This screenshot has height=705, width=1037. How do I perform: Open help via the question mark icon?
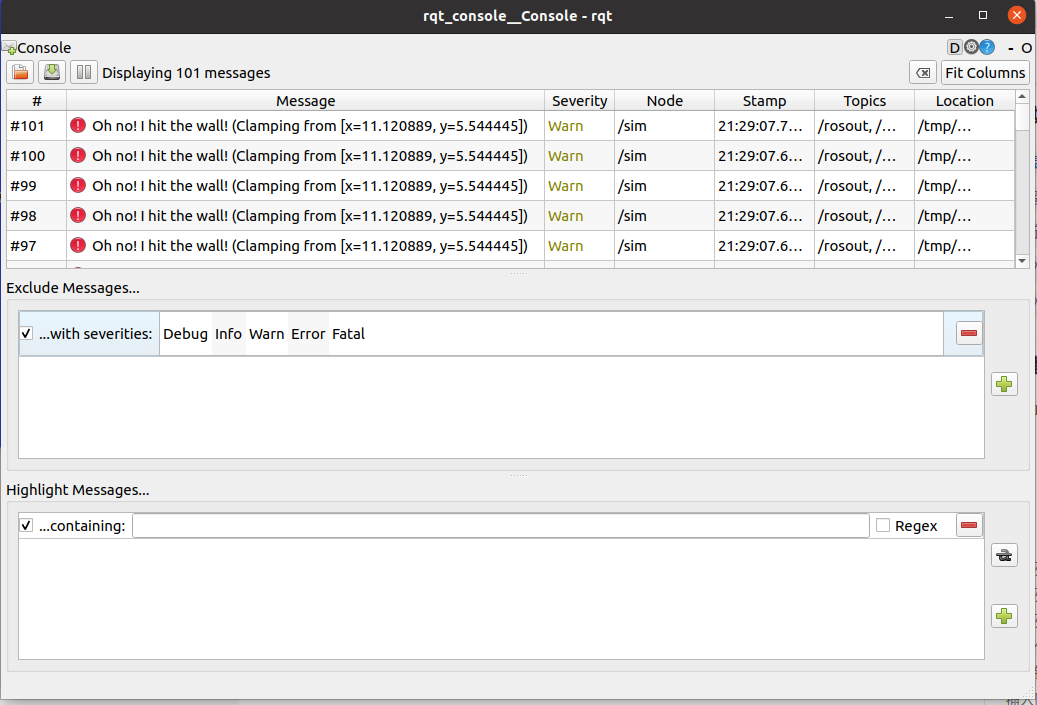987,47
